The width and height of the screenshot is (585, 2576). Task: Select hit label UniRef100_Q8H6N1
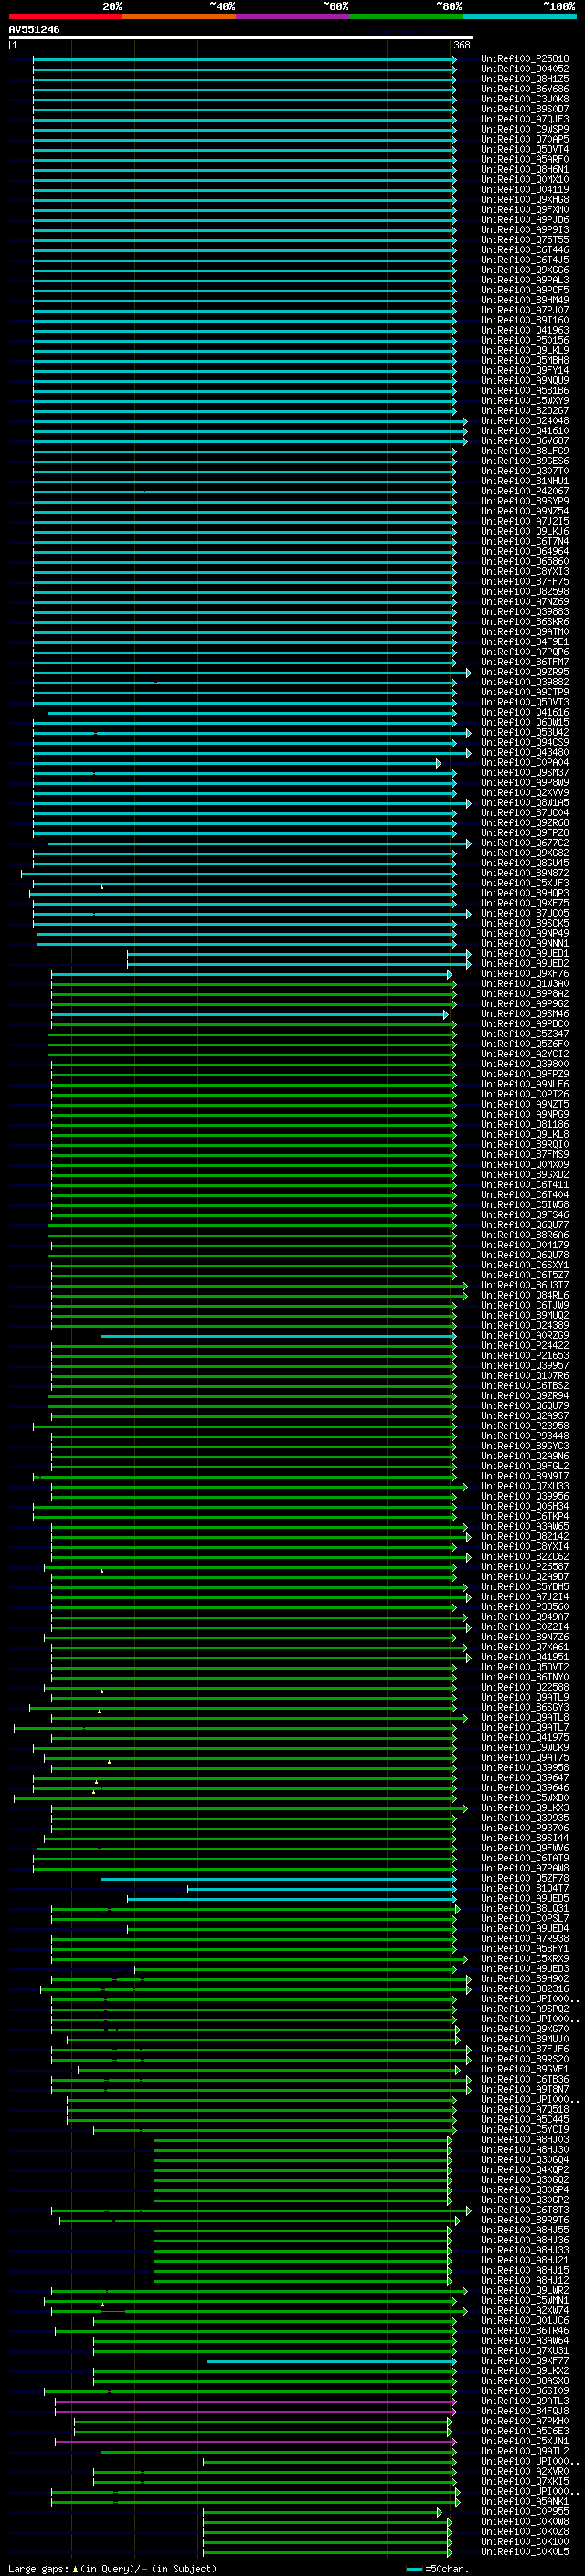[525, 169]
